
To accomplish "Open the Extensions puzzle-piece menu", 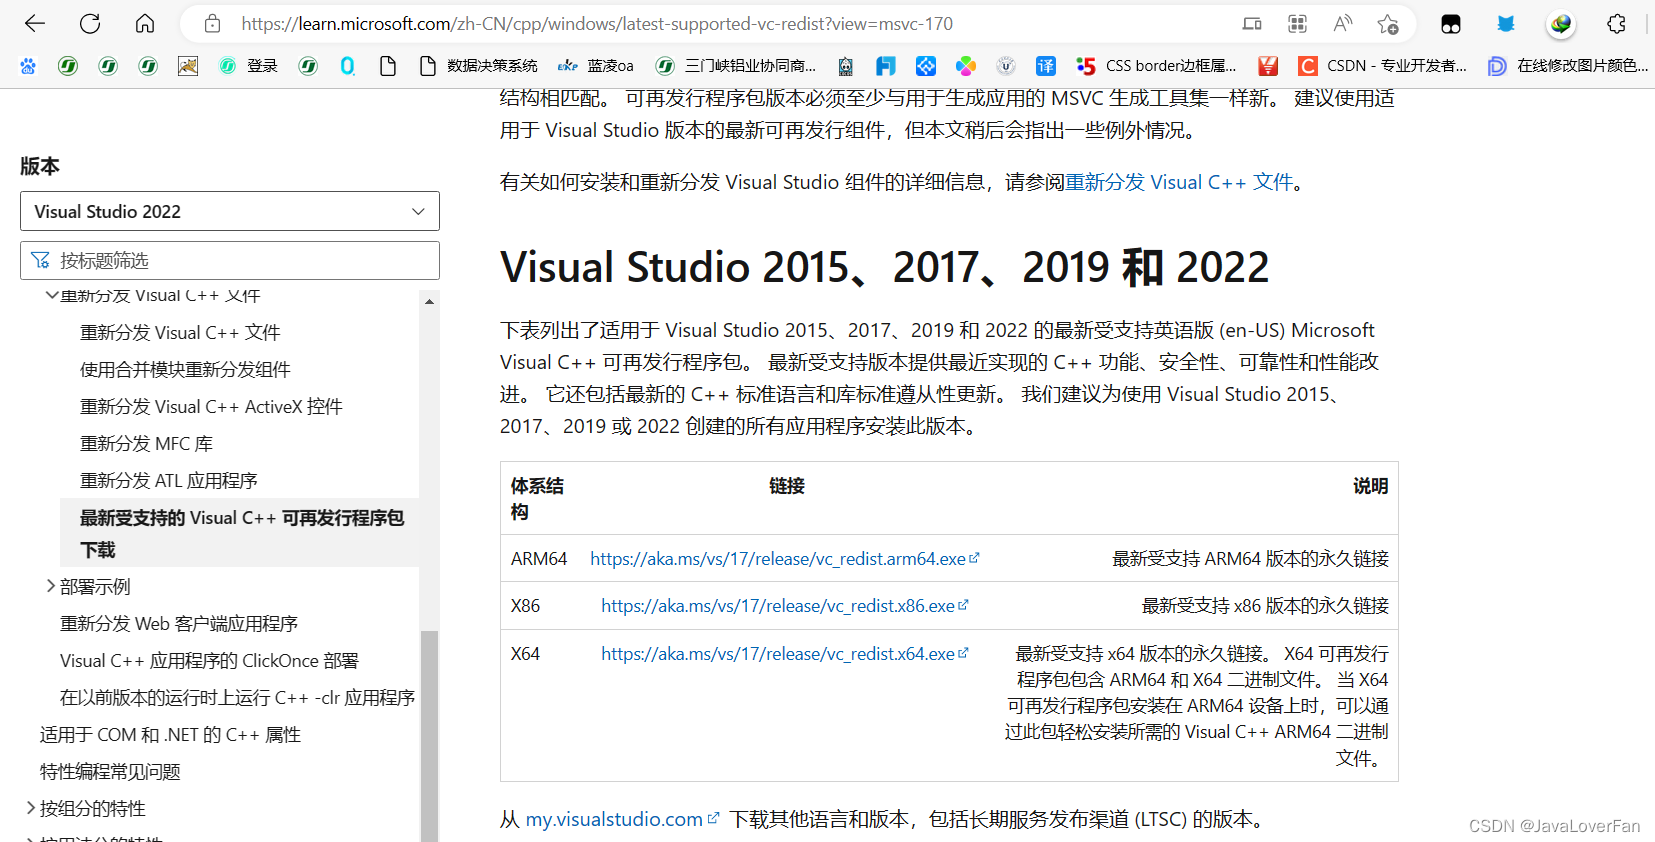I will click(1616, 24).
